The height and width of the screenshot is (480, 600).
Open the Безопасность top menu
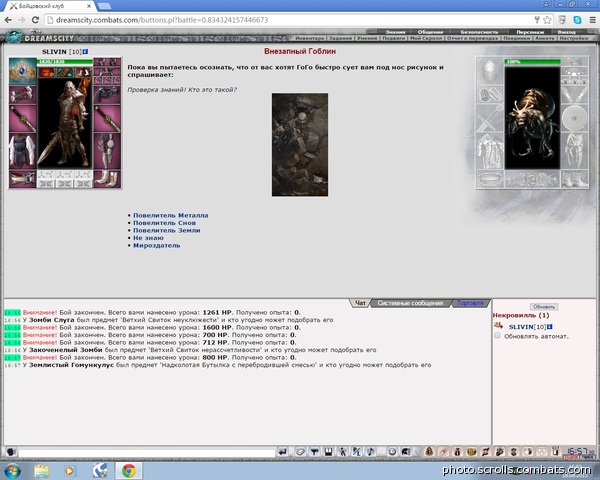click(479, 32)
